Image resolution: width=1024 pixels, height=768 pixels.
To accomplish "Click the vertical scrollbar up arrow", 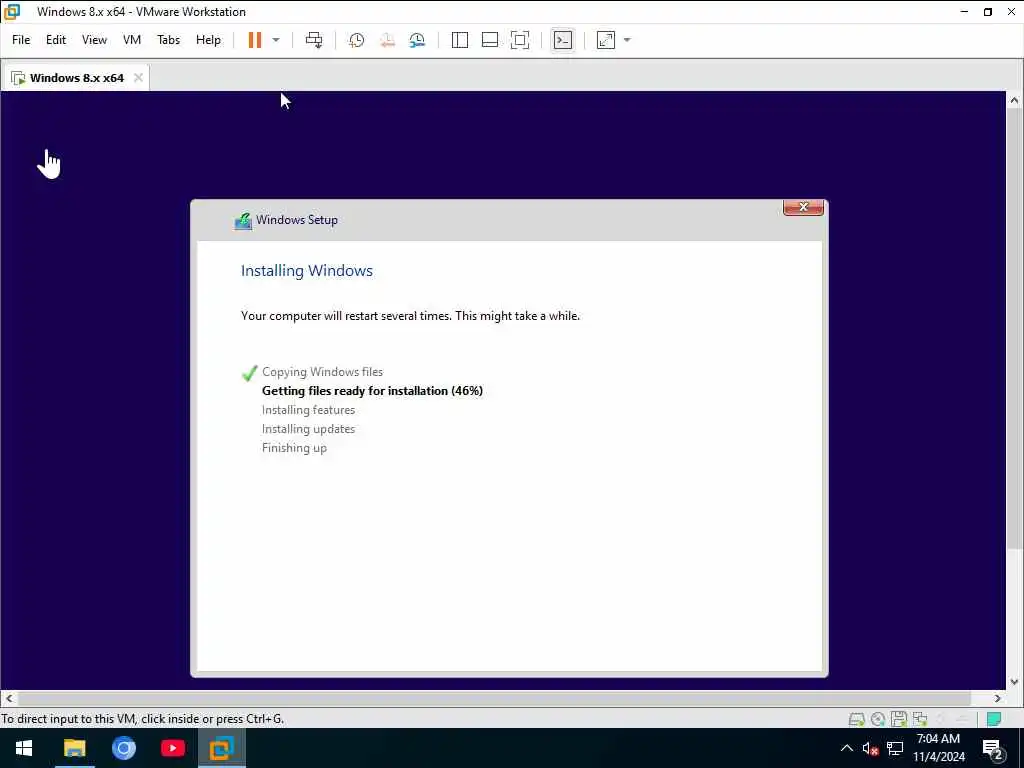I will tap(1014, 101).
